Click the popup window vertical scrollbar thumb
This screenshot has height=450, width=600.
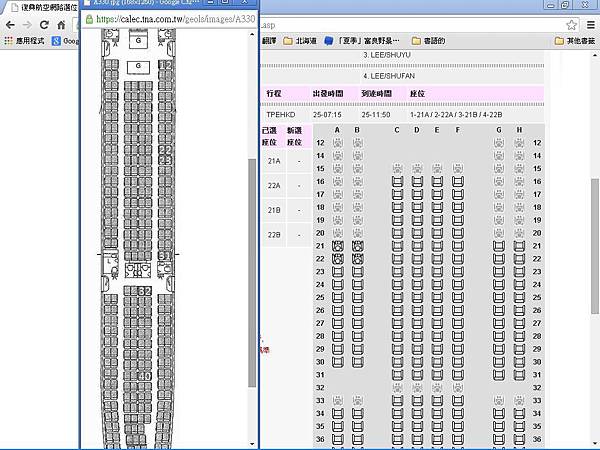252,273
